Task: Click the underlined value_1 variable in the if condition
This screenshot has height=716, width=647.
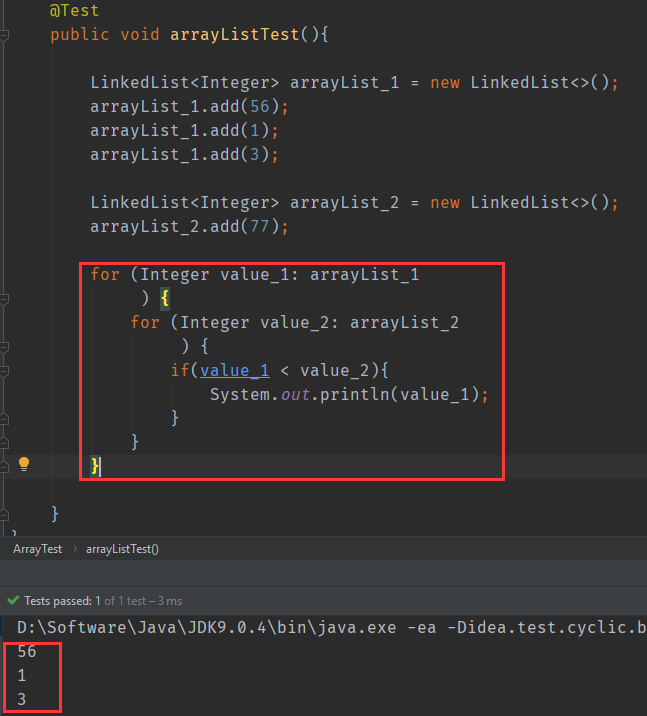Action: point(235,370)
